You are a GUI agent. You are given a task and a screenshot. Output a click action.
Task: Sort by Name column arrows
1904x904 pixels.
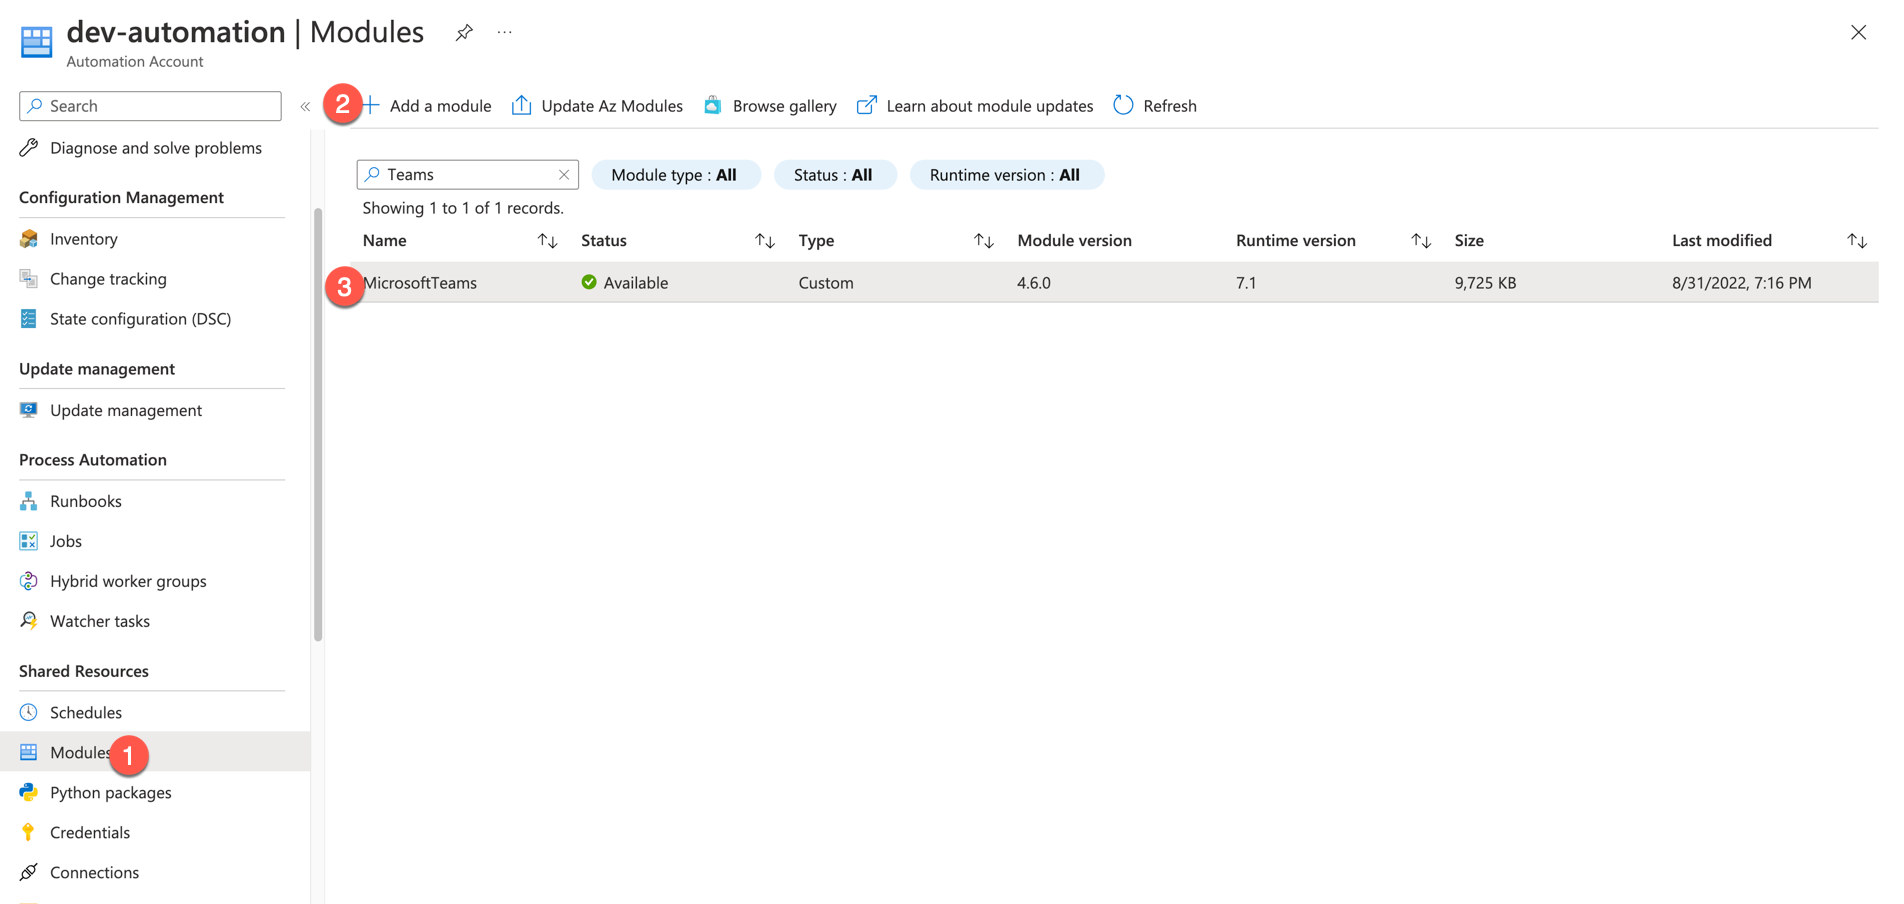(x=547, y=241)
